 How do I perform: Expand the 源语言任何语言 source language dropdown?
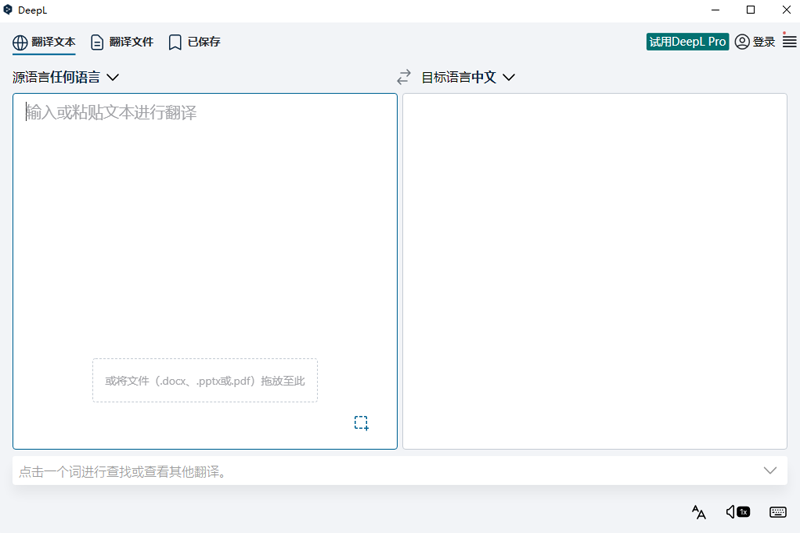coord(66,77)
